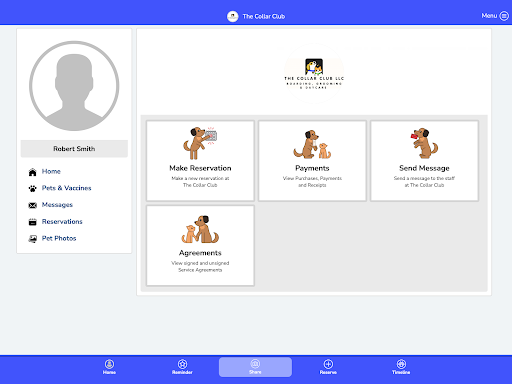
Task: Click the large Collar Club LLC logo
Action: (314, 73)
